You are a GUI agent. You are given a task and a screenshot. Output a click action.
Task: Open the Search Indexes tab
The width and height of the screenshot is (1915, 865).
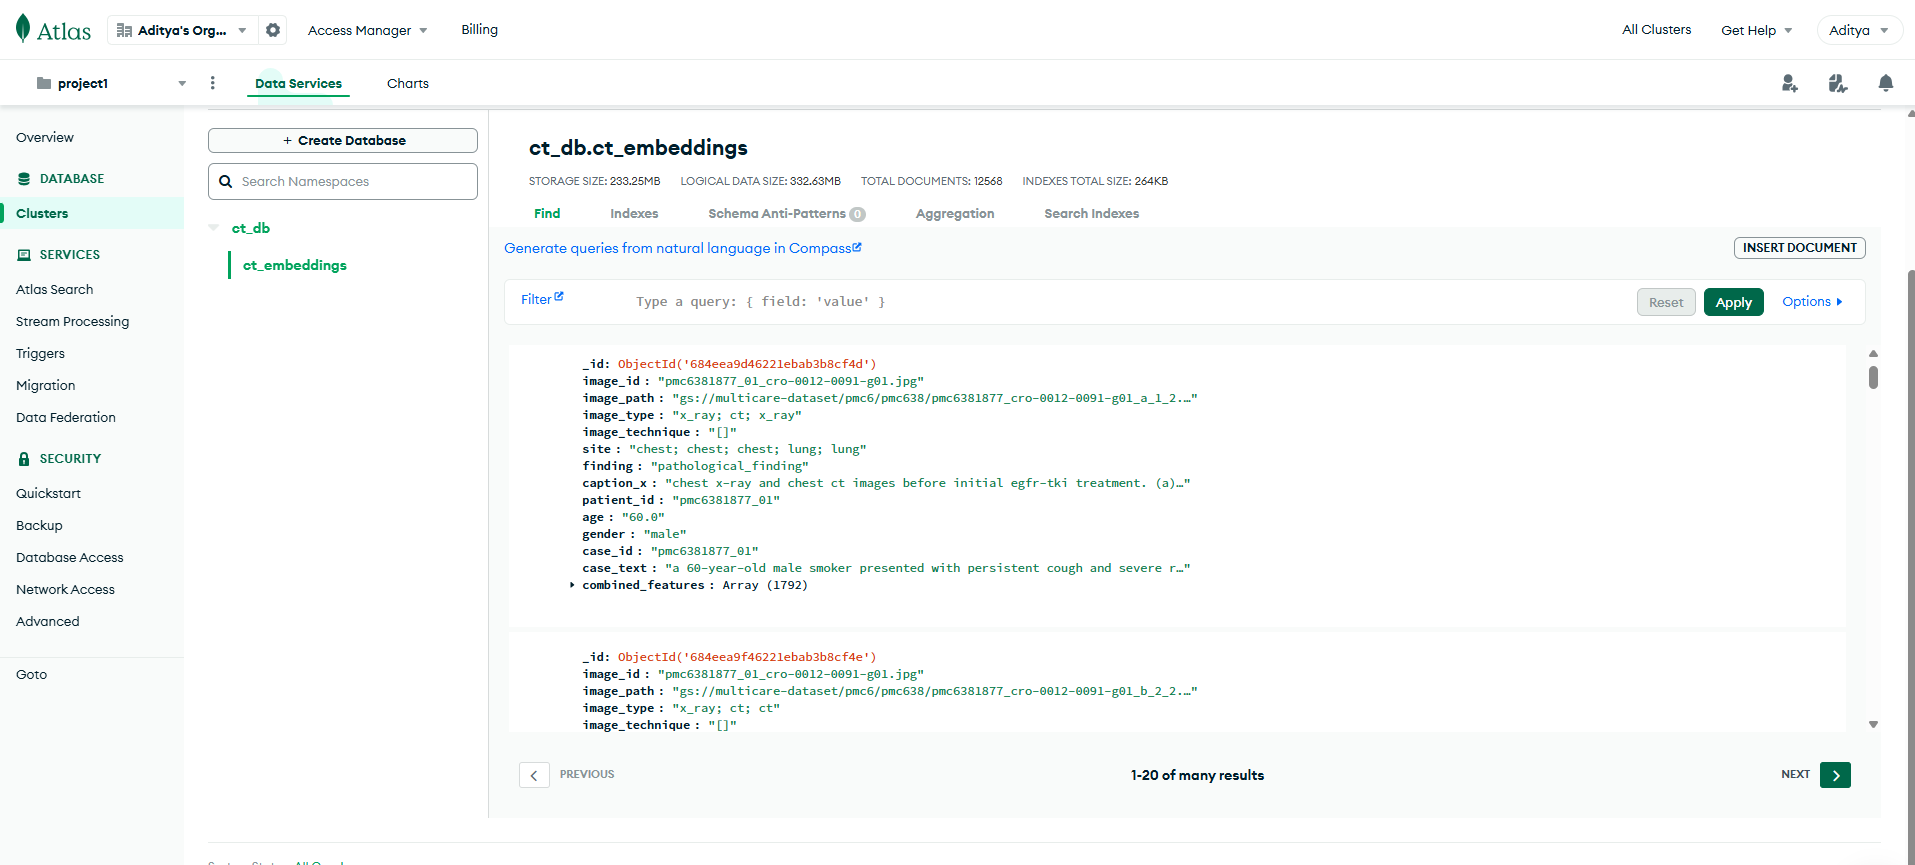[x=1092, y=213]
